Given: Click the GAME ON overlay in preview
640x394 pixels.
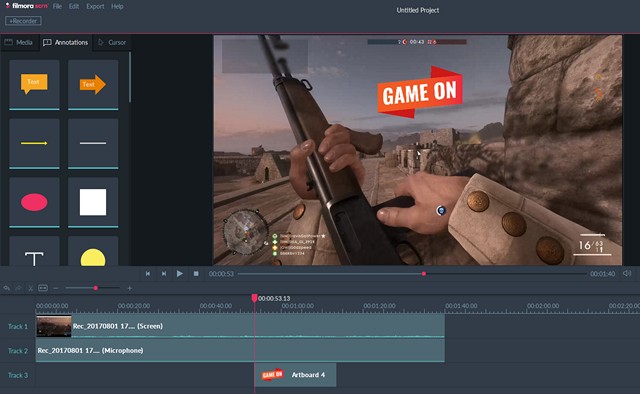Looking at the screenshot, I should (x=420, y=92).
